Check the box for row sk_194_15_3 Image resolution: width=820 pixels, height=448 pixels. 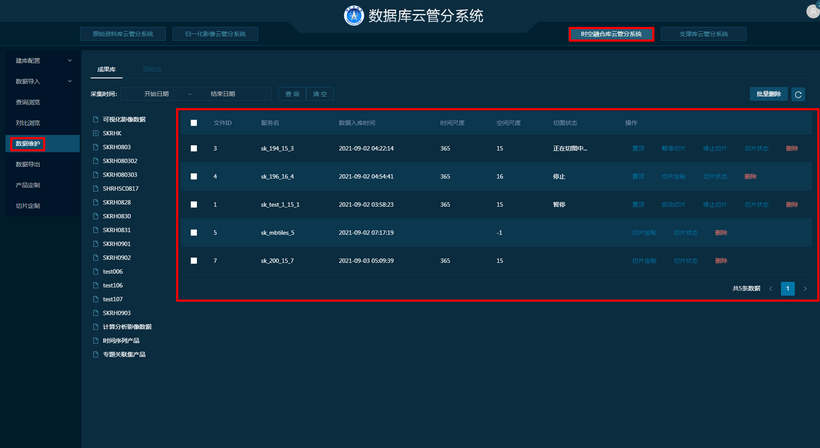tap(194, 148)
